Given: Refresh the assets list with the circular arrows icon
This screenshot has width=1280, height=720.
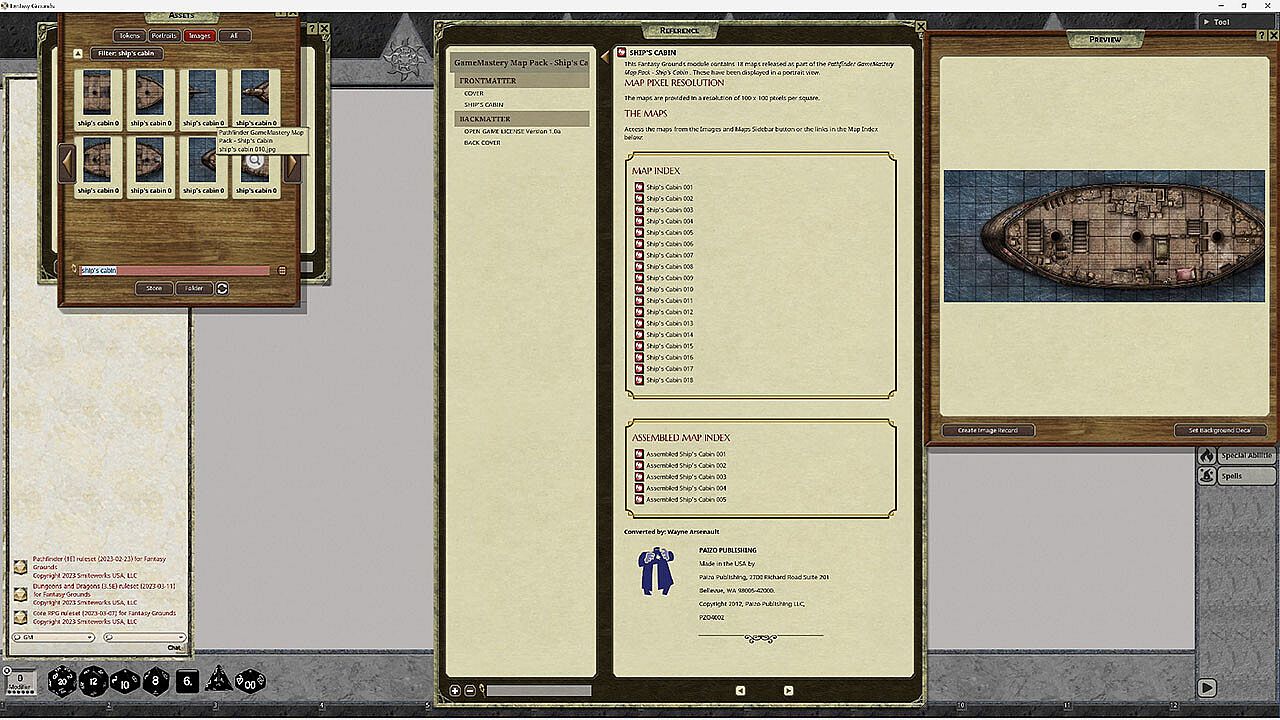Looking at the screenshot, I should pos(222,288).
